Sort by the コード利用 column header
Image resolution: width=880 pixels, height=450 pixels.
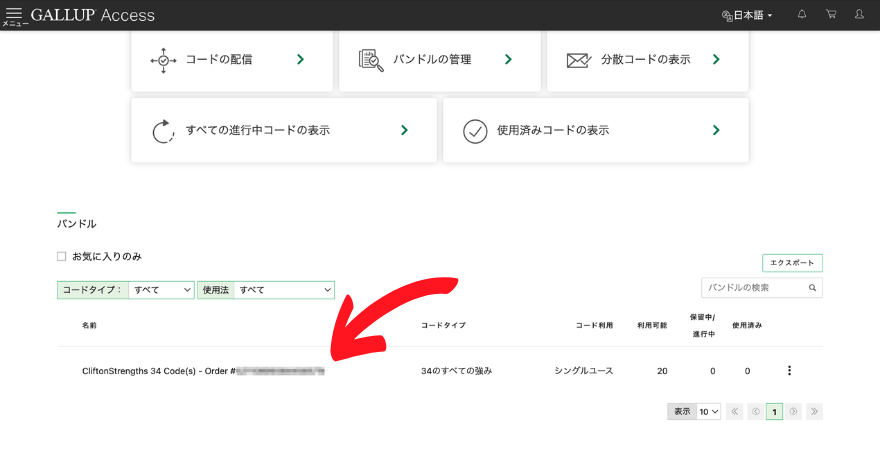[x=594, y=325]
